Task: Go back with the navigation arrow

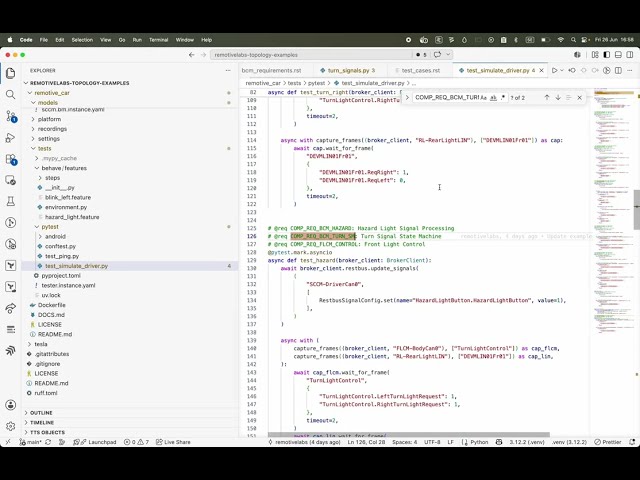Action: (191, 55)
